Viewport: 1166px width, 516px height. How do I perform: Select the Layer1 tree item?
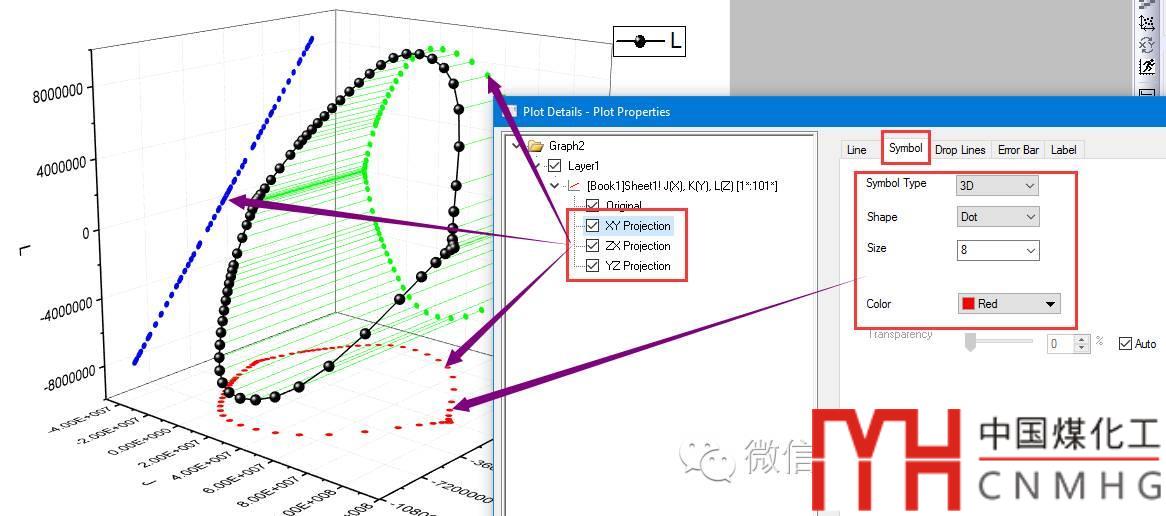(x=584, y=166)
